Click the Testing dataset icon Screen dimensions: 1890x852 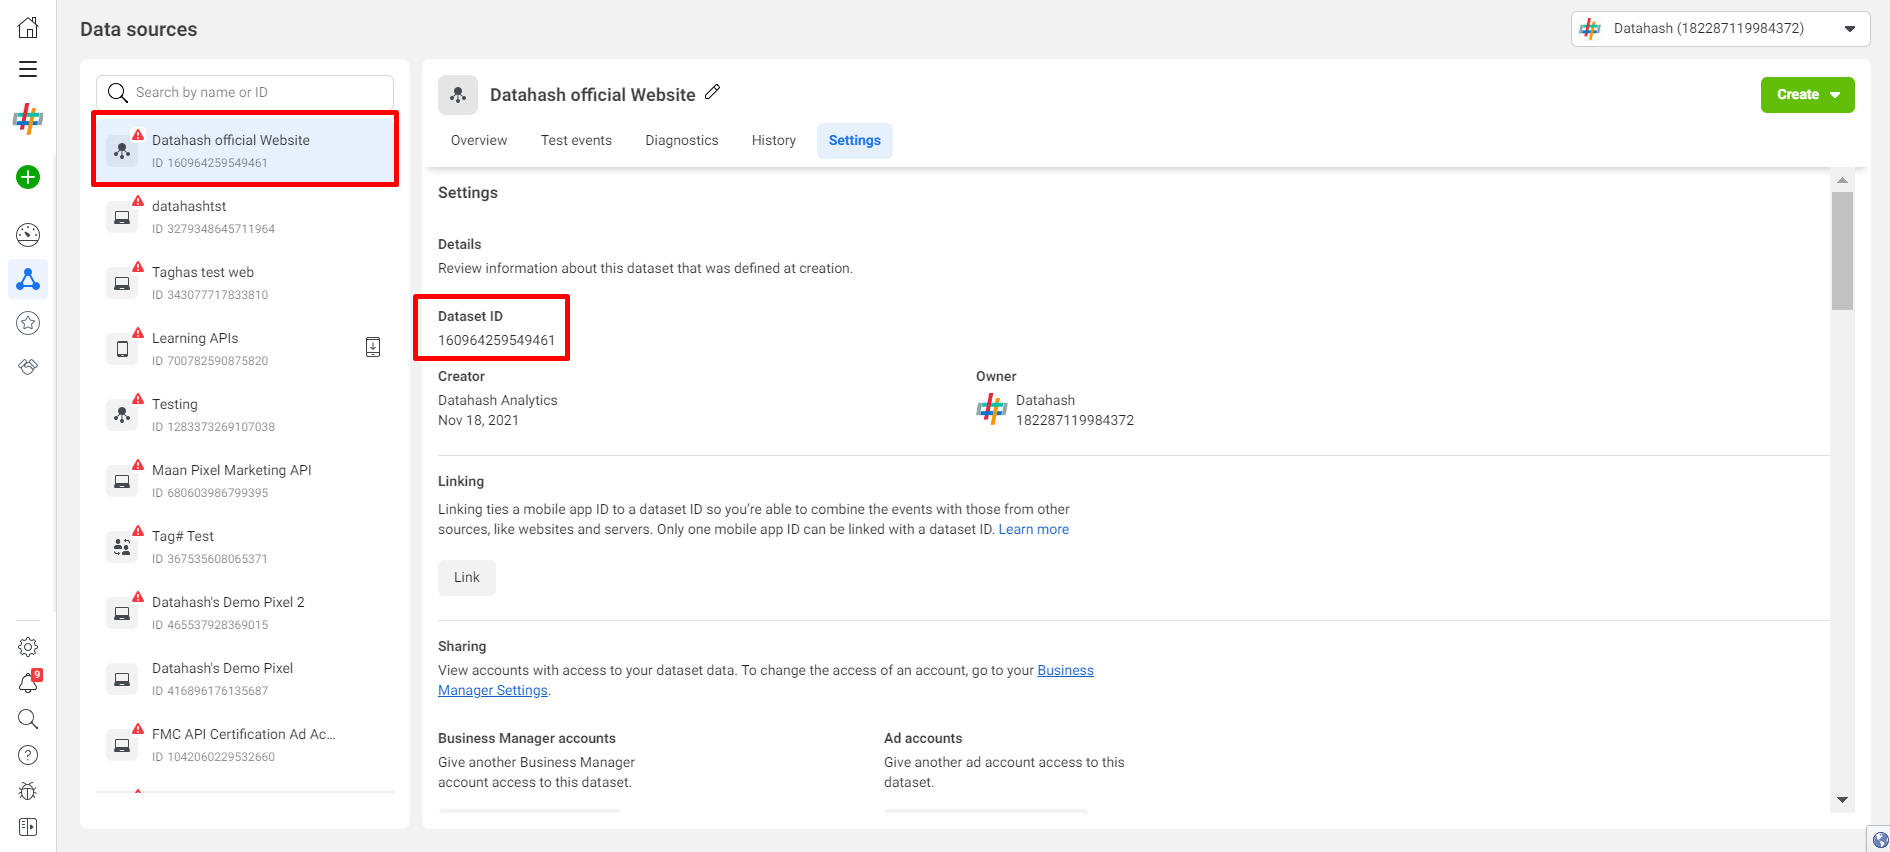pos(122,415)
